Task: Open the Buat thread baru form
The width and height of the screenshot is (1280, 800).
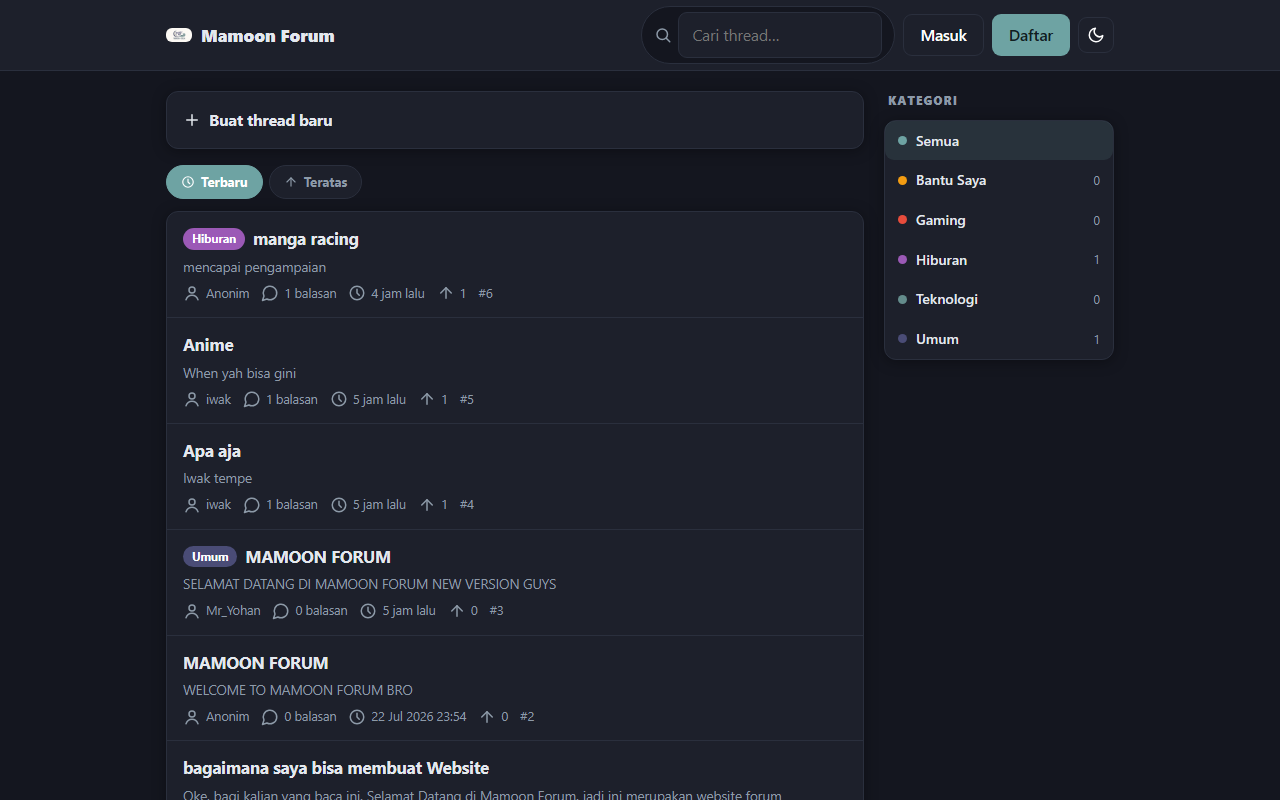Action: click(515, 120)
